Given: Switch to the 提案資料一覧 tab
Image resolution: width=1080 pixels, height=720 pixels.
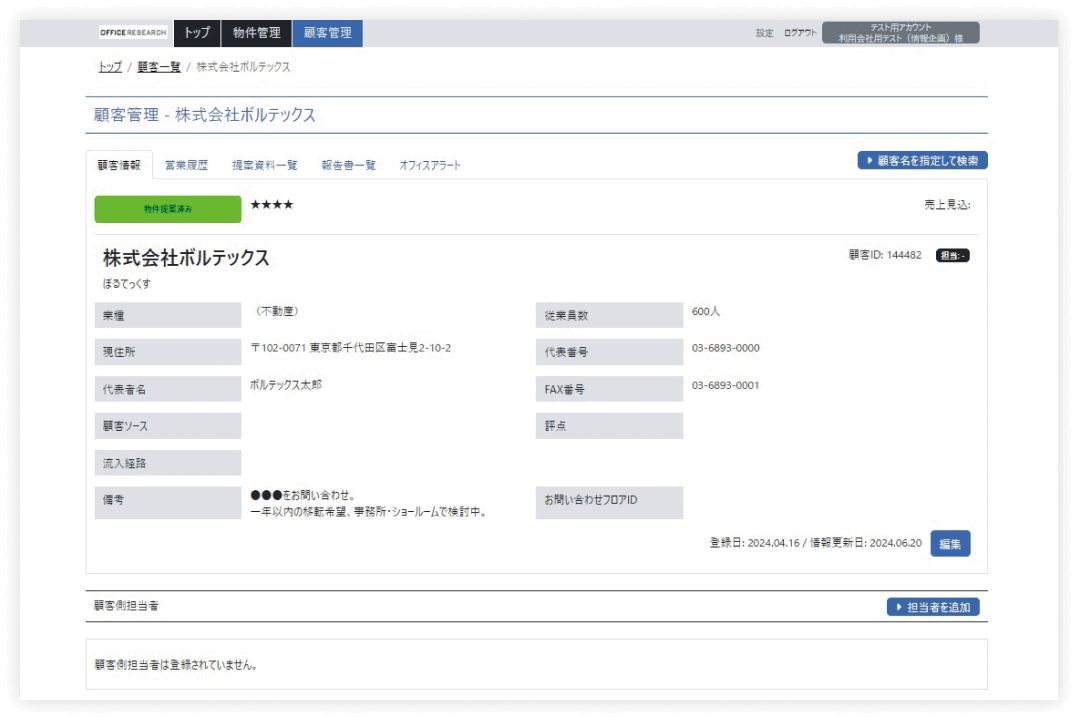Looking at the screenshot, I should point(264,165).
